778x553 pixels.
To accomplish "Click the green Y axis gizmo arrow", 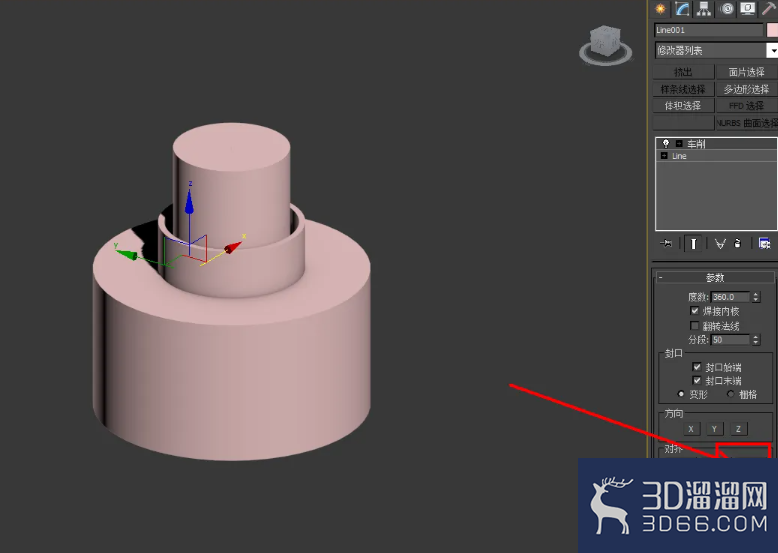I will 127,254.
